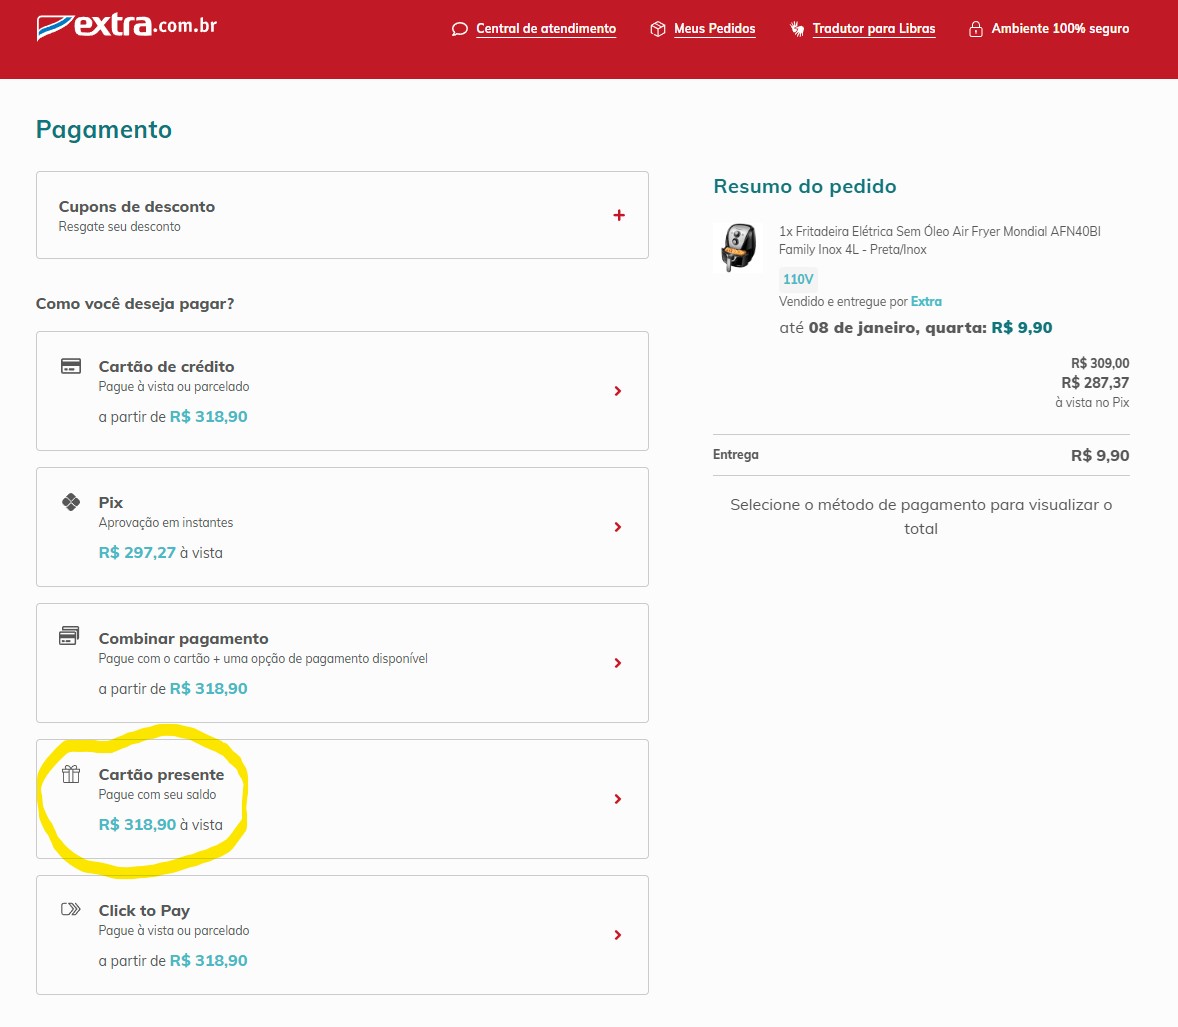Viewport: 1178px width, 1027px height.
Task: Click the 110V voltage tag
Action: click(798, 279)
